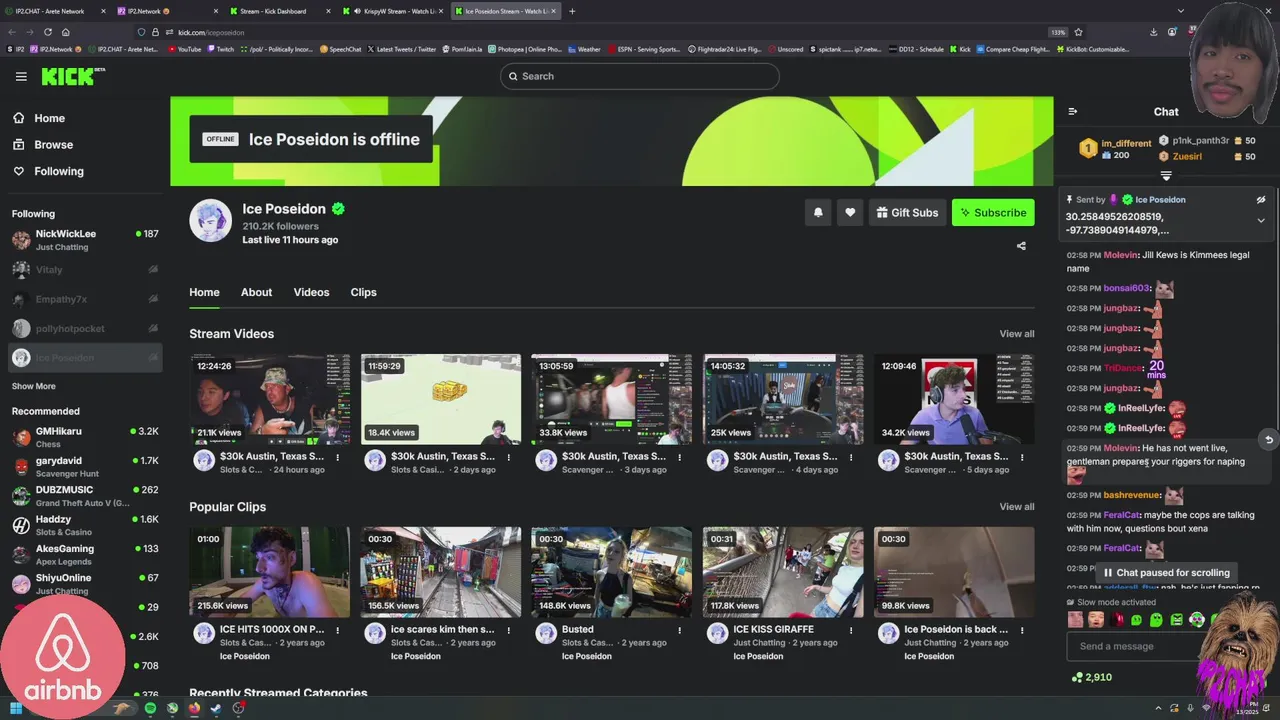The height and width of the screenshot is (720, 1280).
Task: Click the Ice Poseidon channel avatar
Action: point(211,220)
